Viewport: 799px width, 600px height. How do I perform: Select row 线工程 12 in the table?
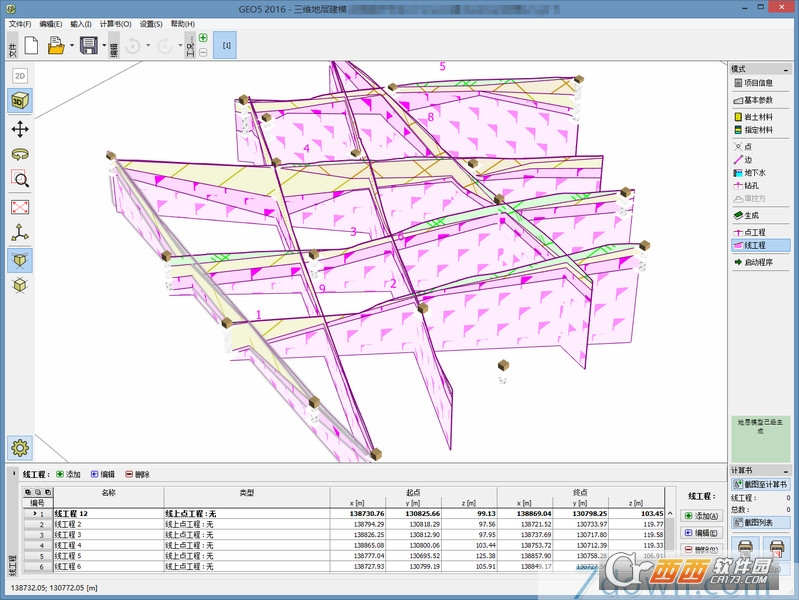pyautogui.click(x=344, y=513)
